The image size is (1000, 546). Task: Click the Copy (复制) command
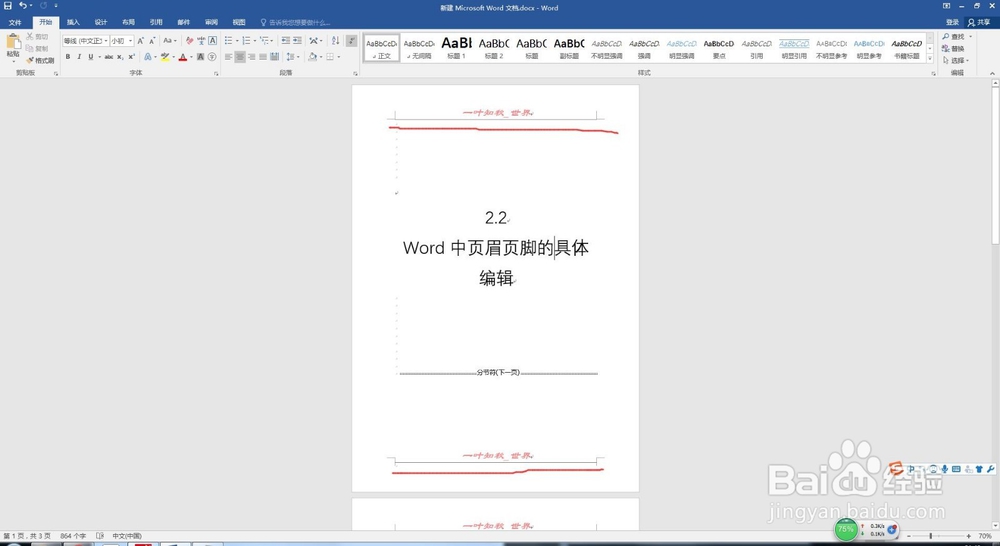pyautogui.click(x=38, y=48)
